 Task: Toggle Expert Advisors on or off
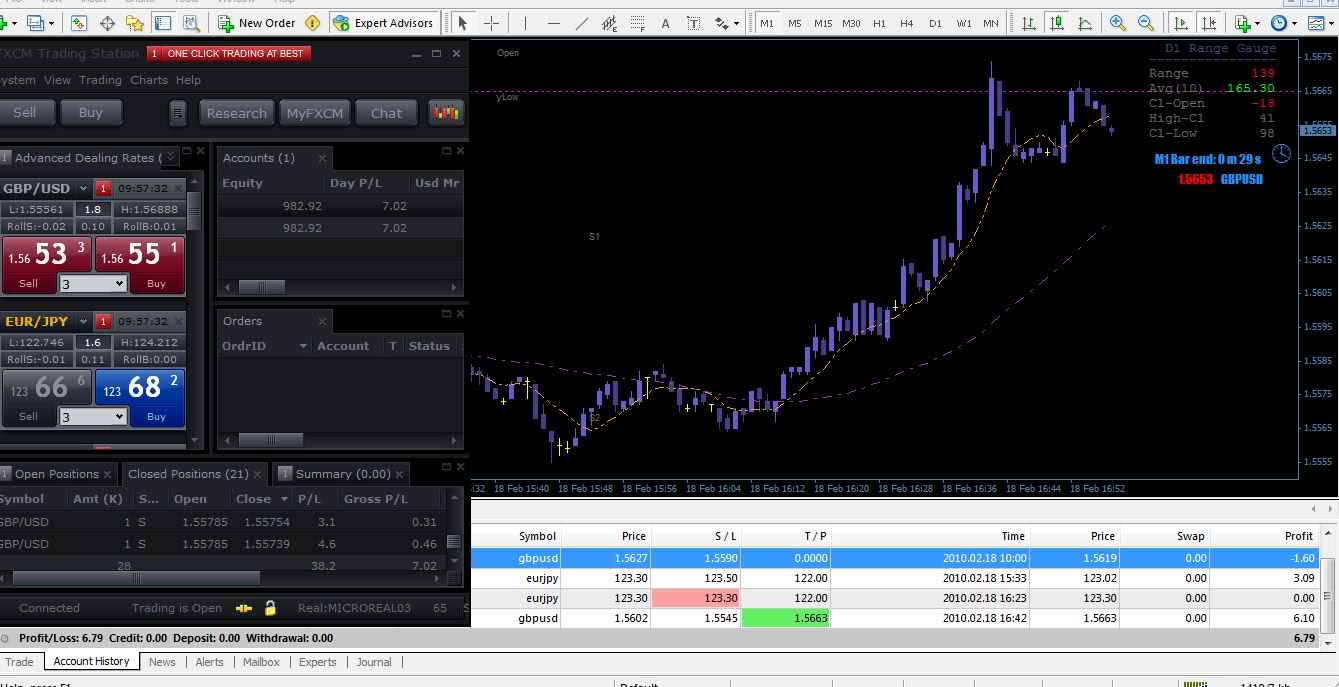(384, 23)
